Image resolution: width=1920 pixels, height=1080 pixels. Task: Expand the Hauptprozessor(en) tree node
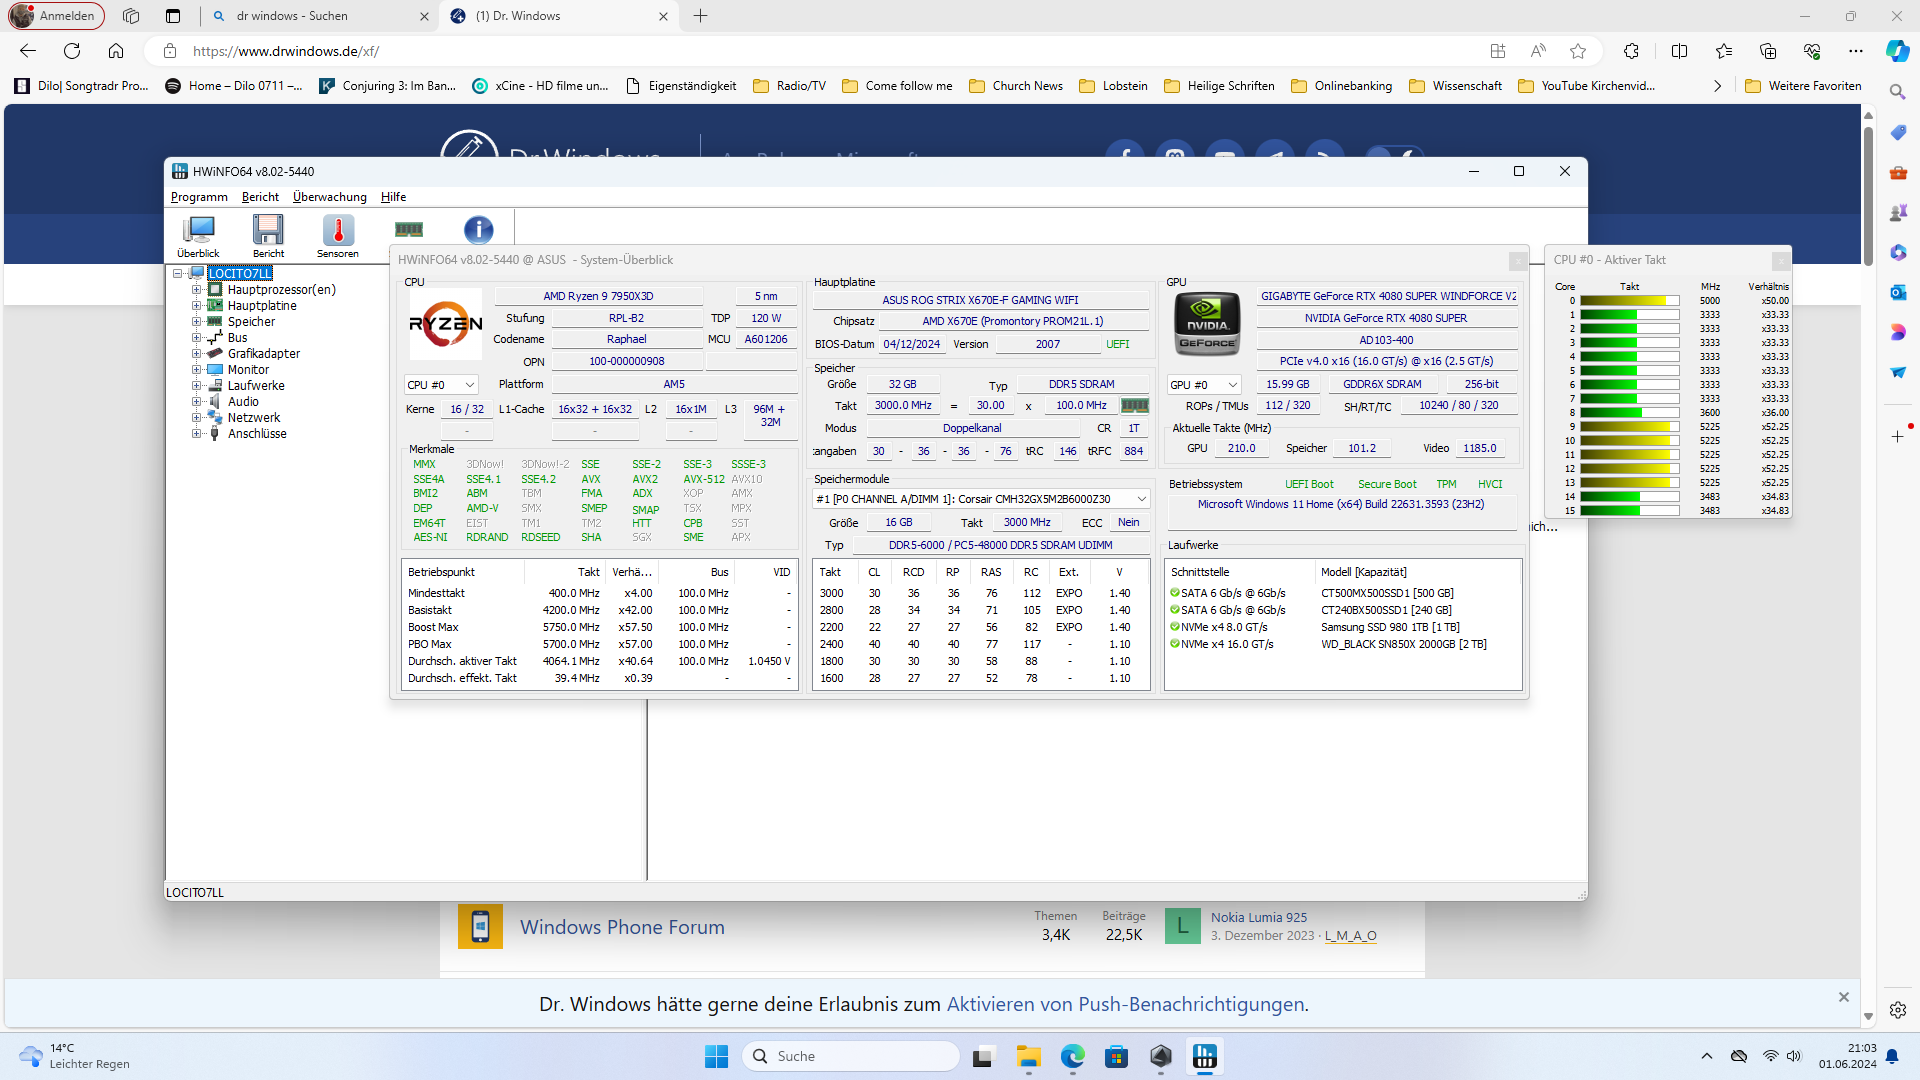[197, 290]
